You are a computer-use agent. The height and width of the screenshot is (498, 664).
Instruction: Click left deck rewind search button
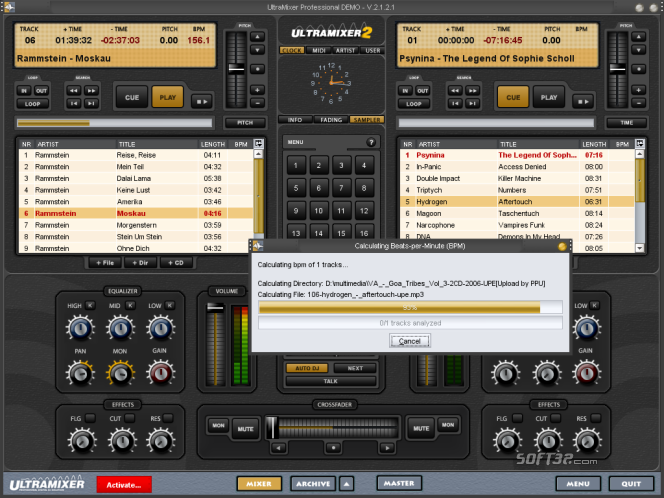[x=74, y=91]
